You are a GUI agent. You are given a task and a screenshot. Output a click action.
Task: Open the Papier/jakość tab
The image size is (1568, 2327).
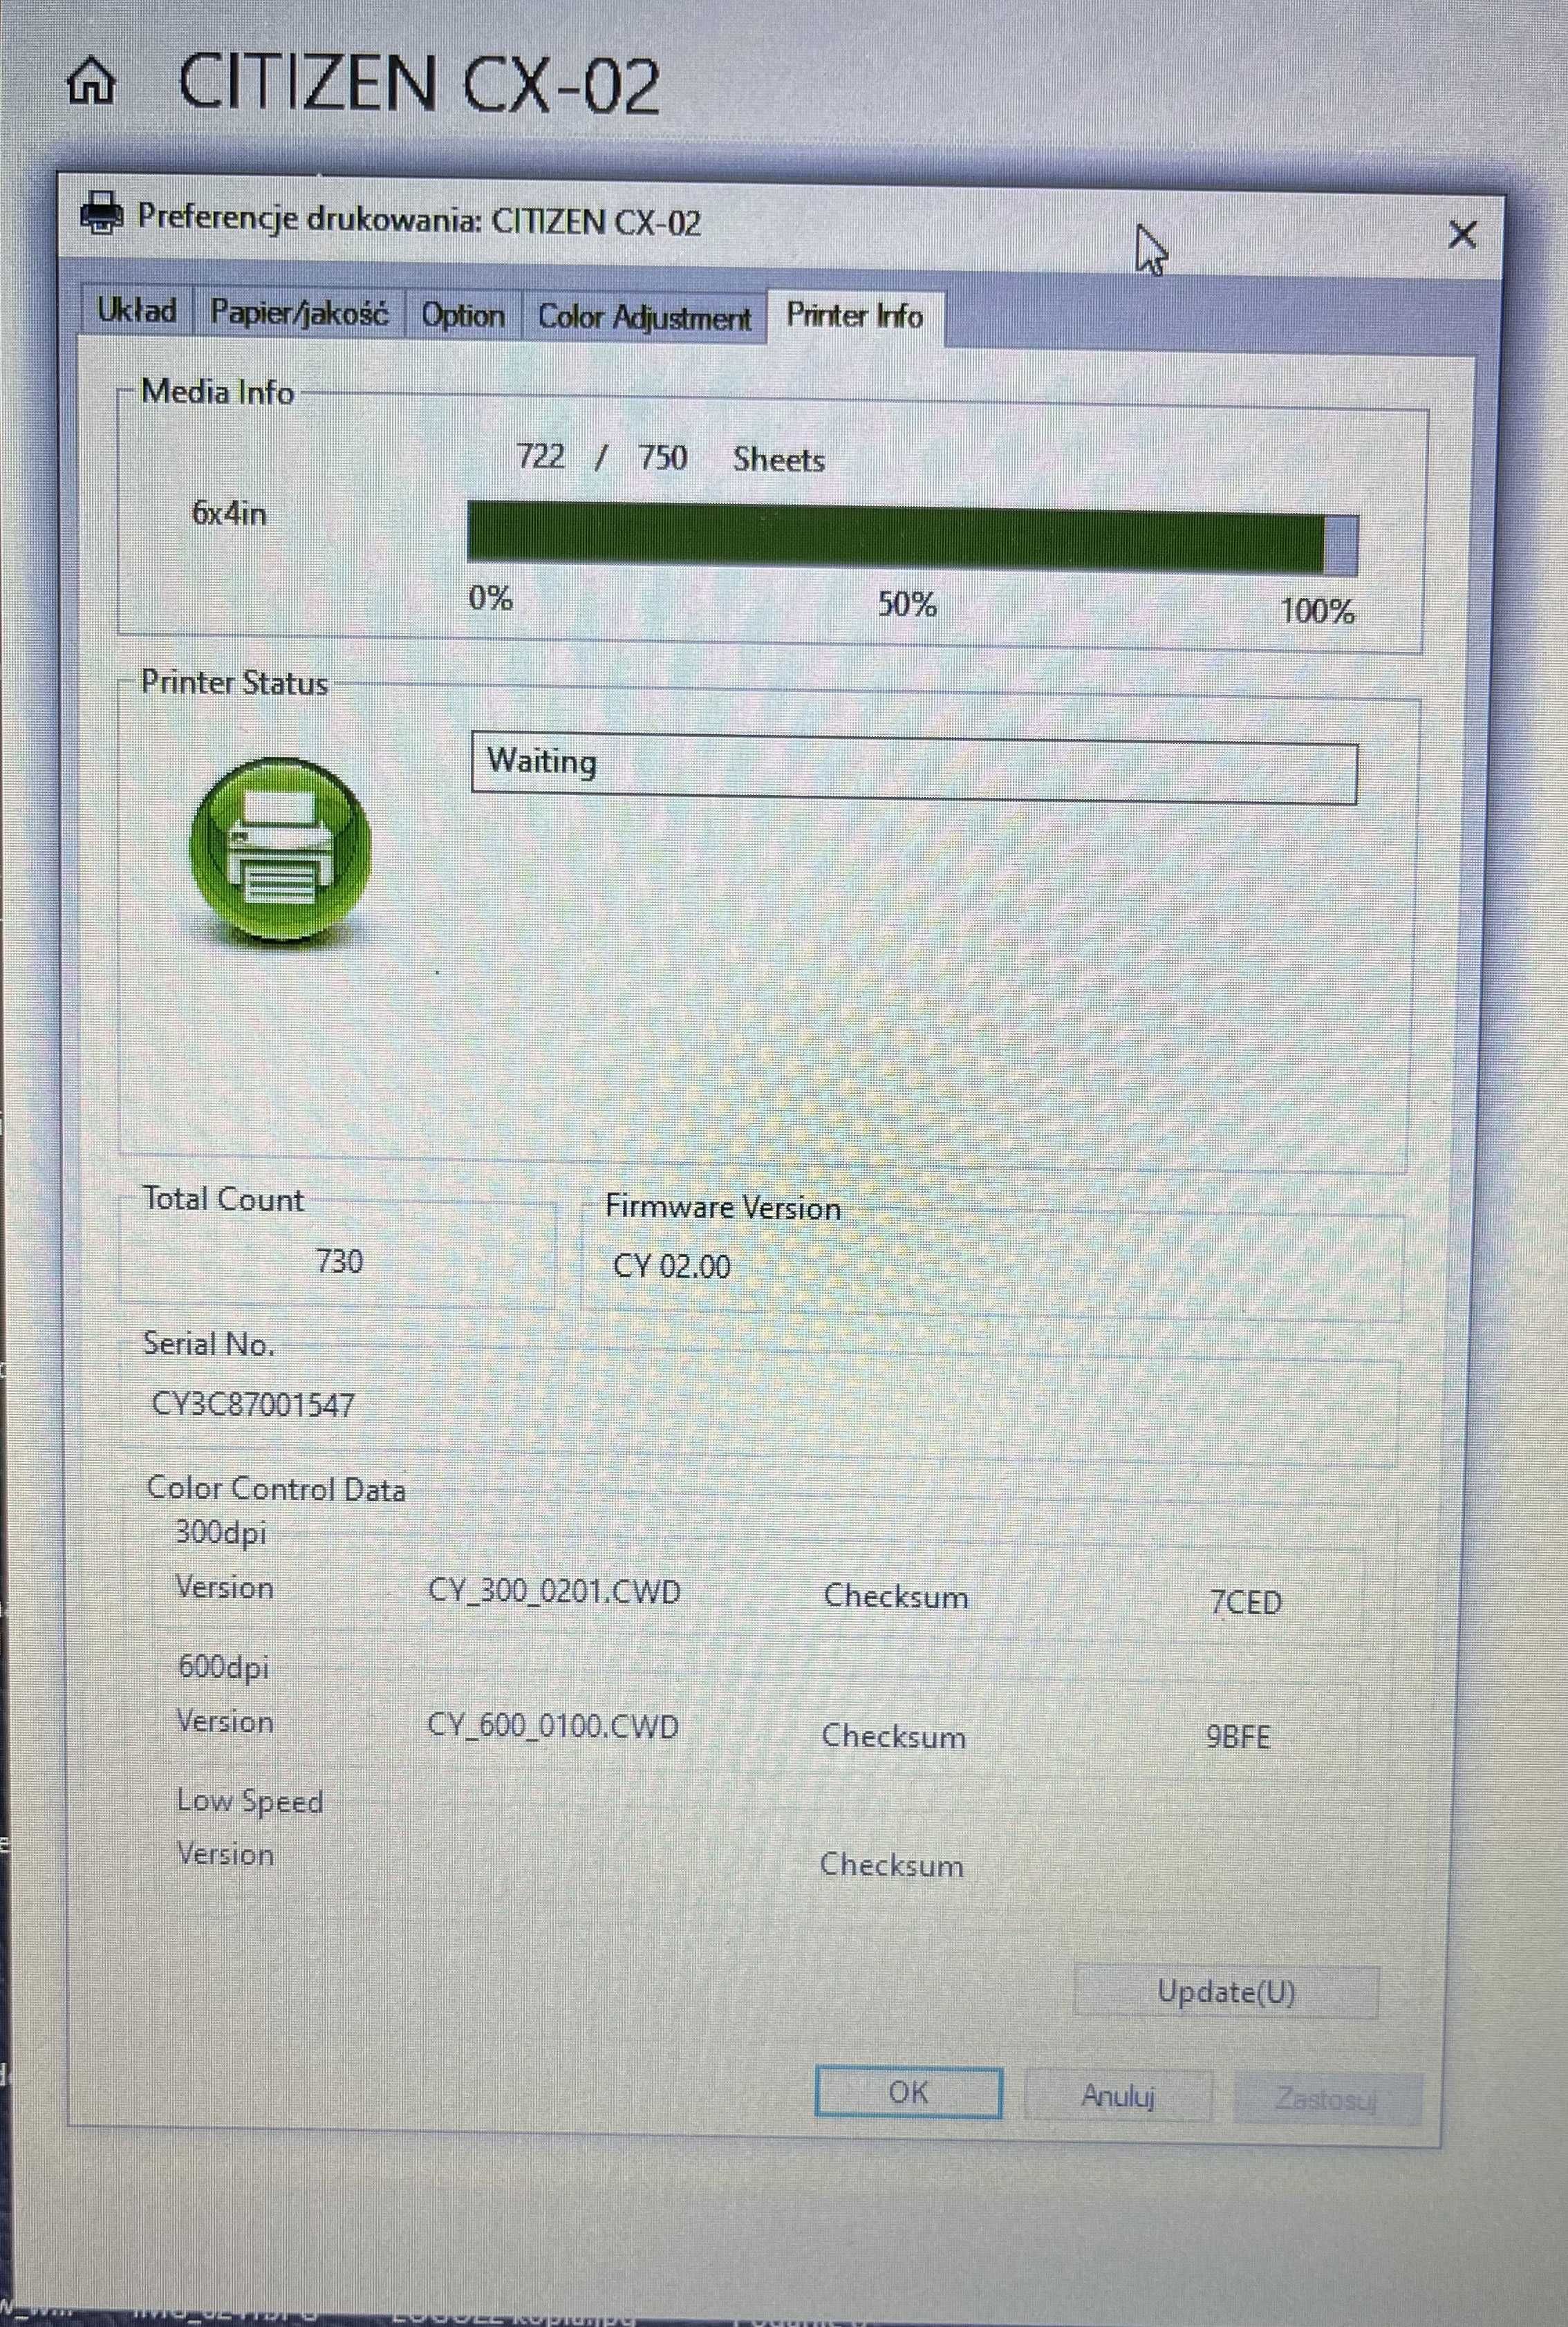299,313
